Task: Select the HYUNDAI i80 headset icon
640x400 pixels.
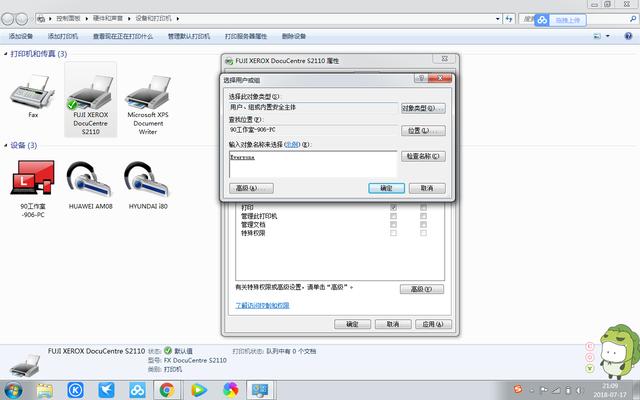Action: [147, 179]
